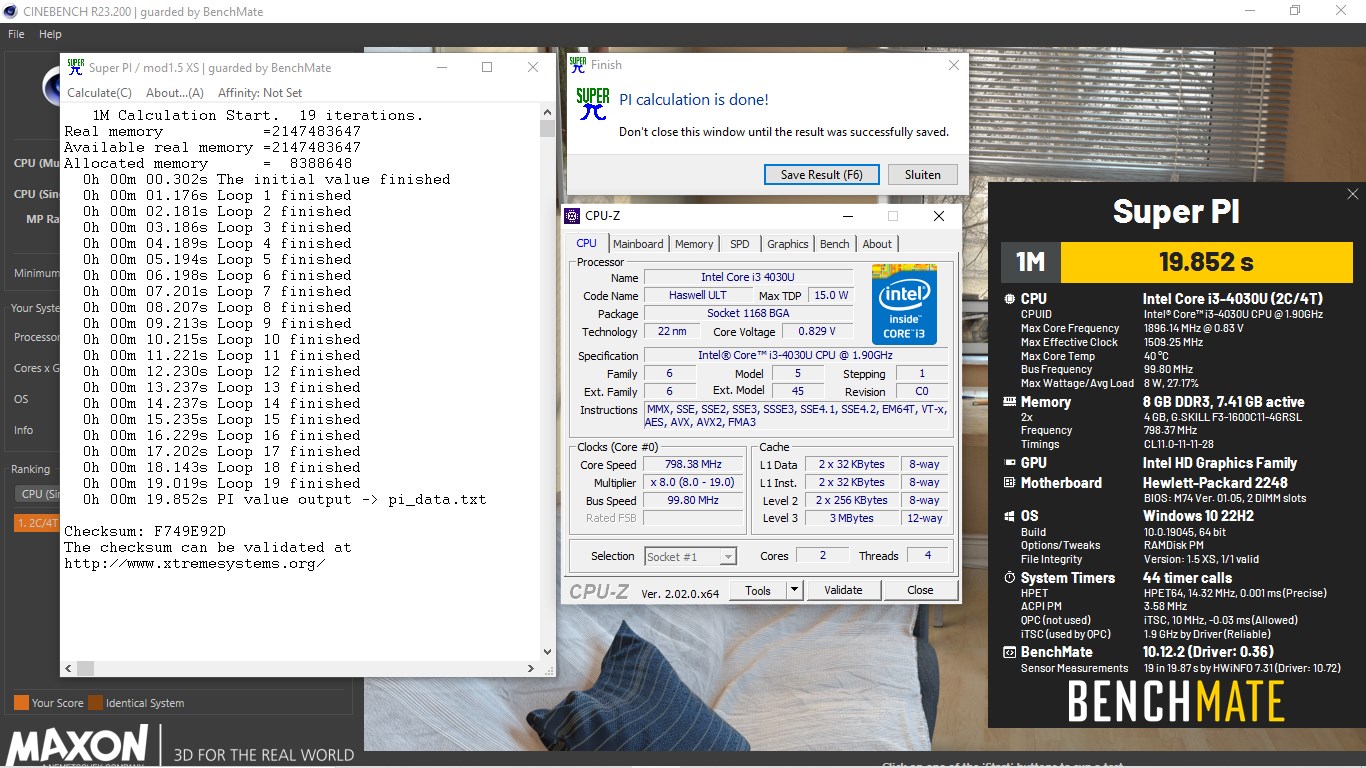1366x768 pixels.
Task: Click Super PI icon in Finish dialog title
Action: tap(577, 65)
